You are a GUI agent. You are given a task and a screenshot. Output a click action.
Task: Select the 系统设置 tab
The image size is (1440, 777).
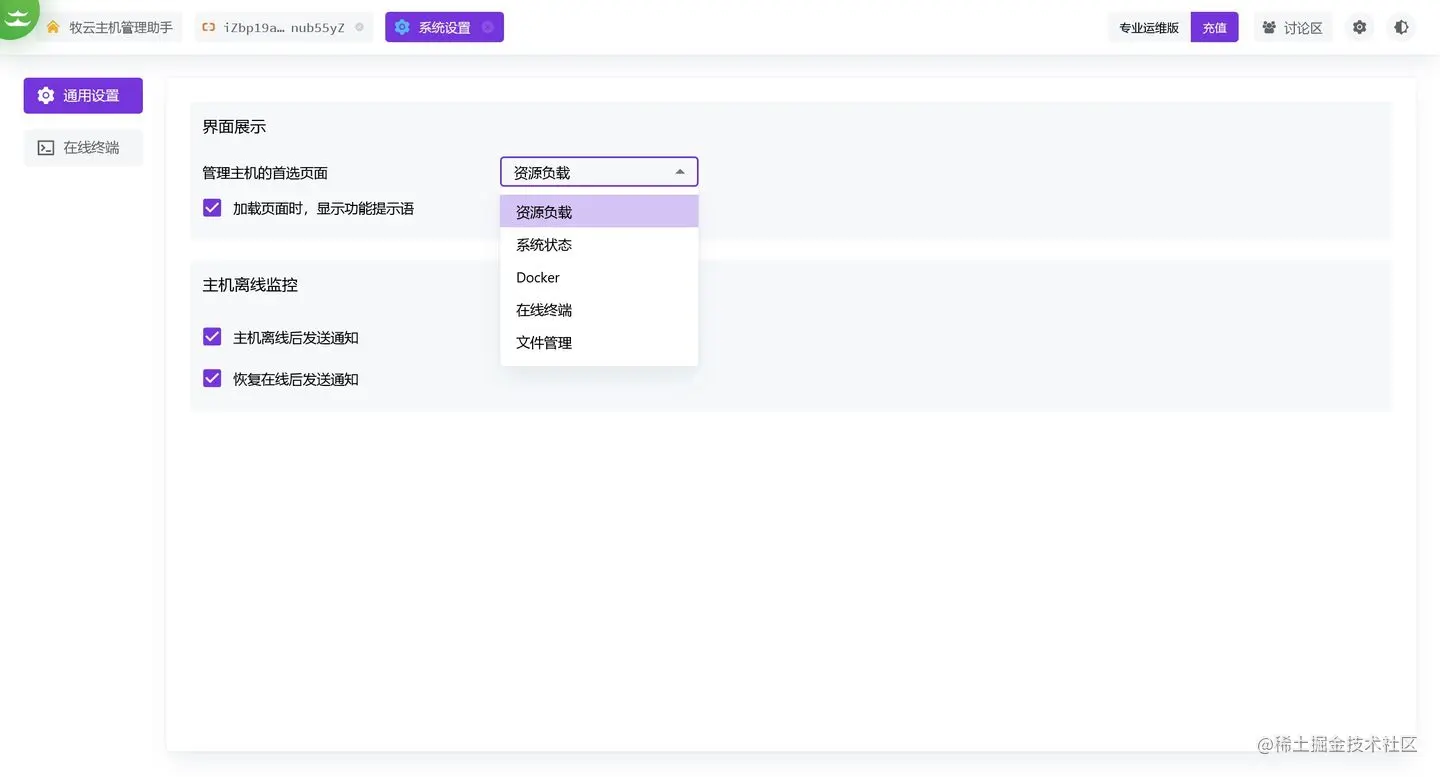point(444,28)
